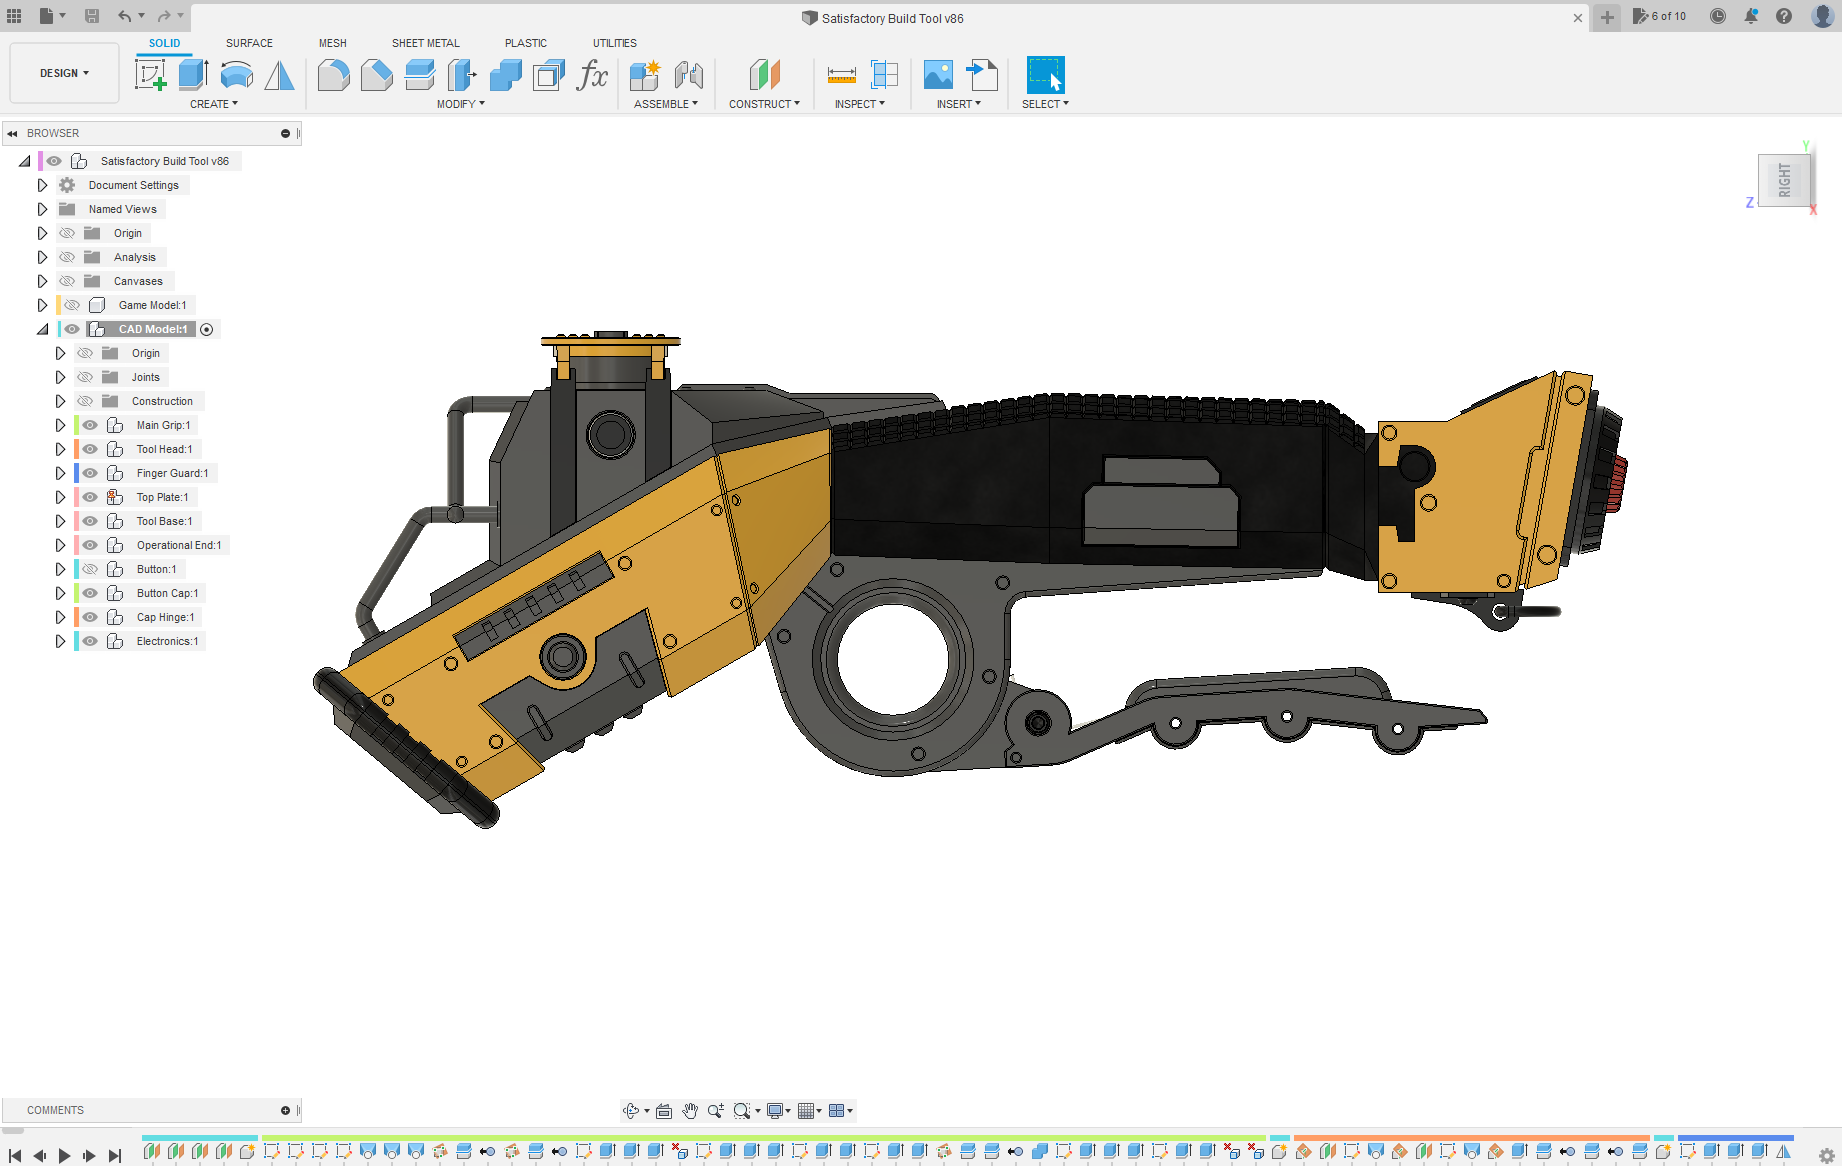This screenshot has width=1842, height=1166.
Task: Select the Extrude tool icon
Action: (x=193, y=75)
